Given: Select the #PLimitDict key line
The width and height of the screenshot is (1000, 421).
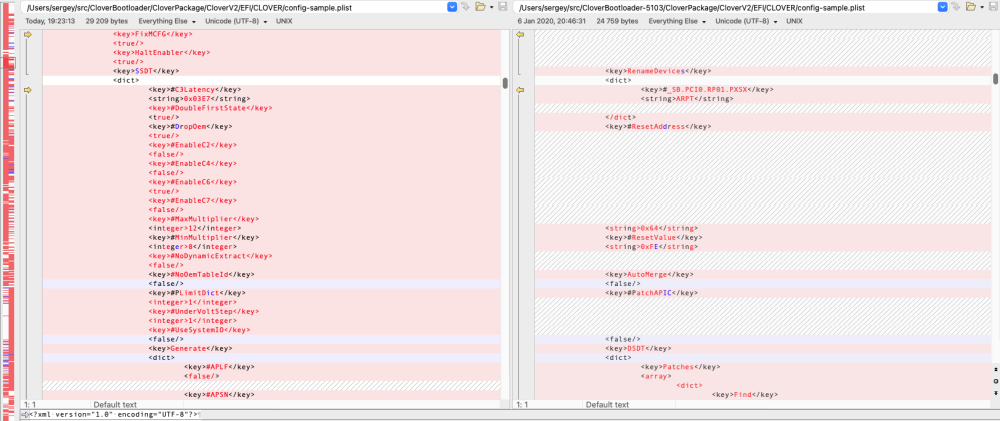Looking at the screenshot, I should pos(197,293).
